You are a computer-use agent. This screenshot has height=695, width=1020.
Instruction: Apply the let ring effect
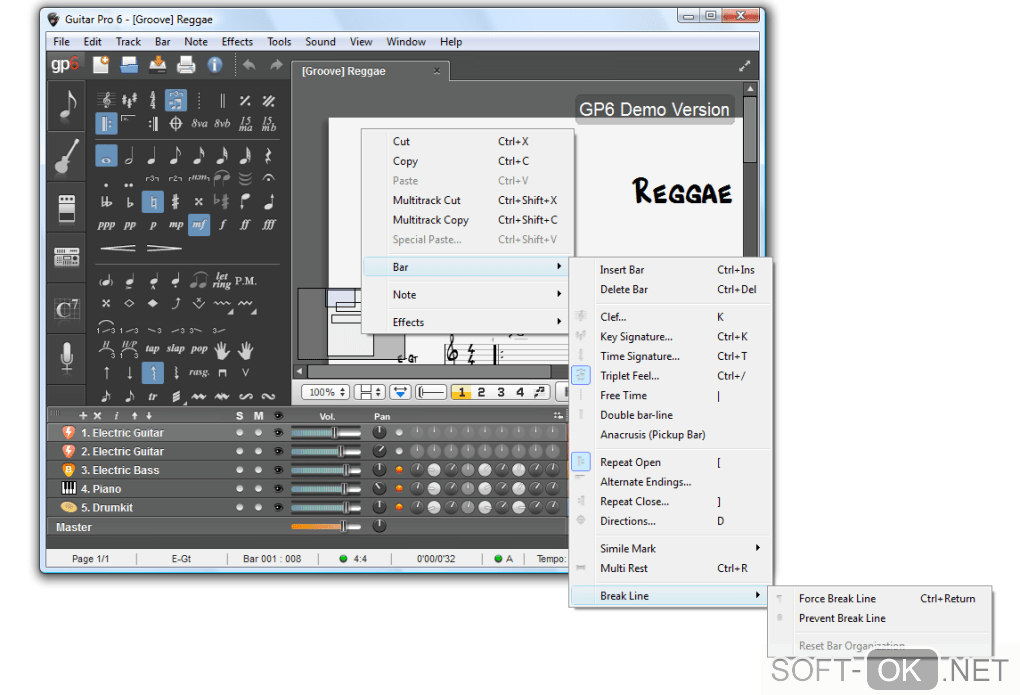(222, 281)
